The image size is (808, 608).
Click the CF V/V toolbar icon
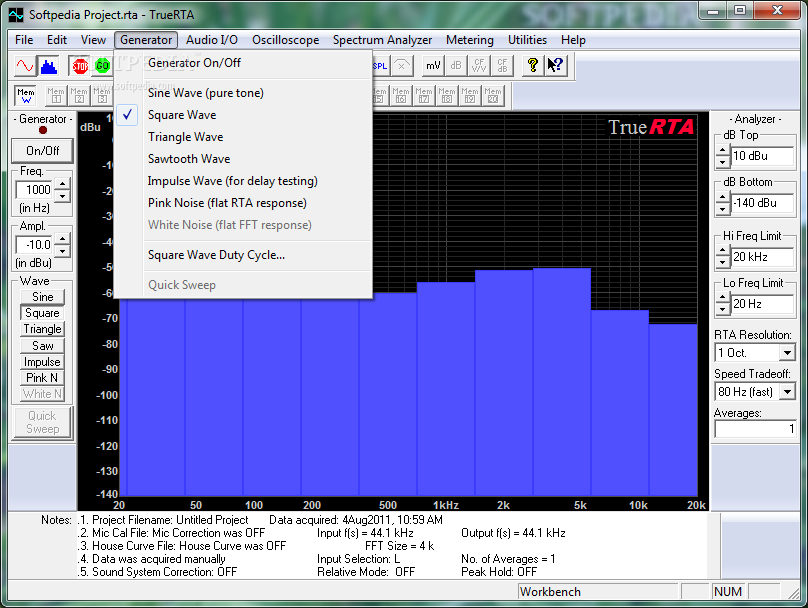click(x=479, y=66)
